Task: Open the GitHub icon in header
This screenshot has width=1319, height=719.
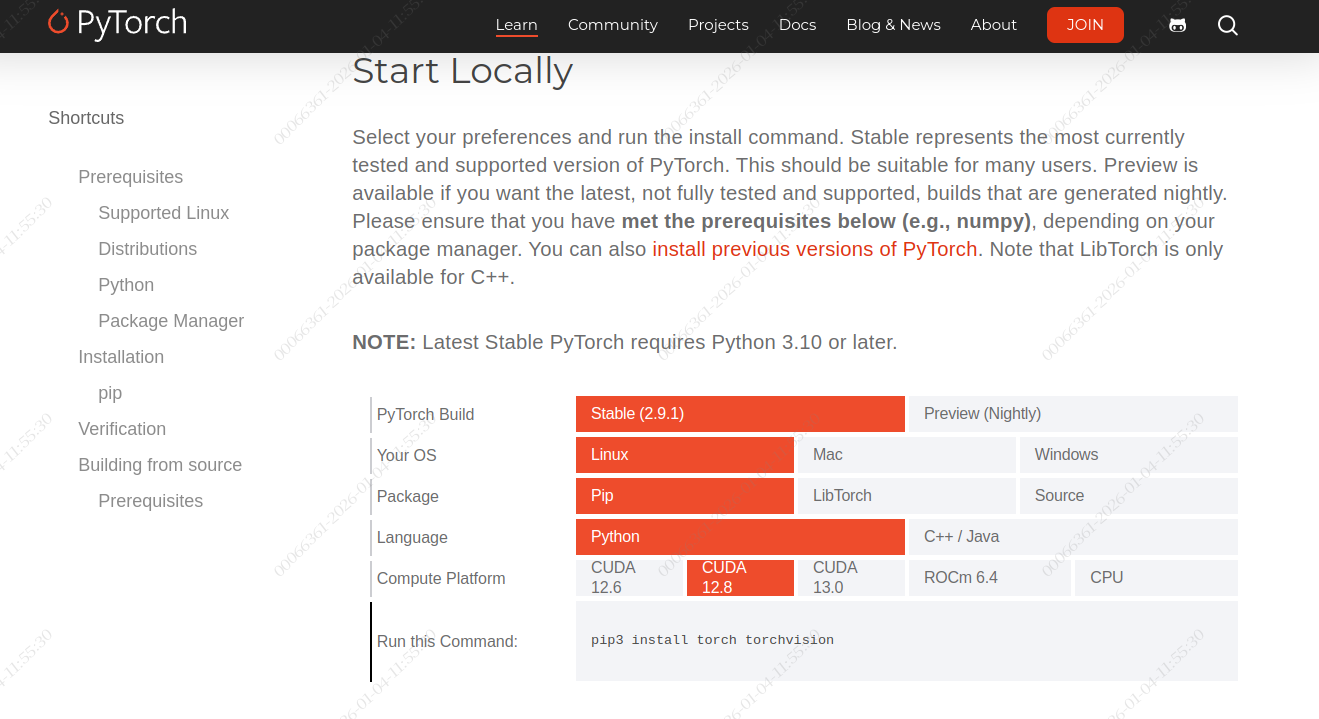Action: [1178, 25]
